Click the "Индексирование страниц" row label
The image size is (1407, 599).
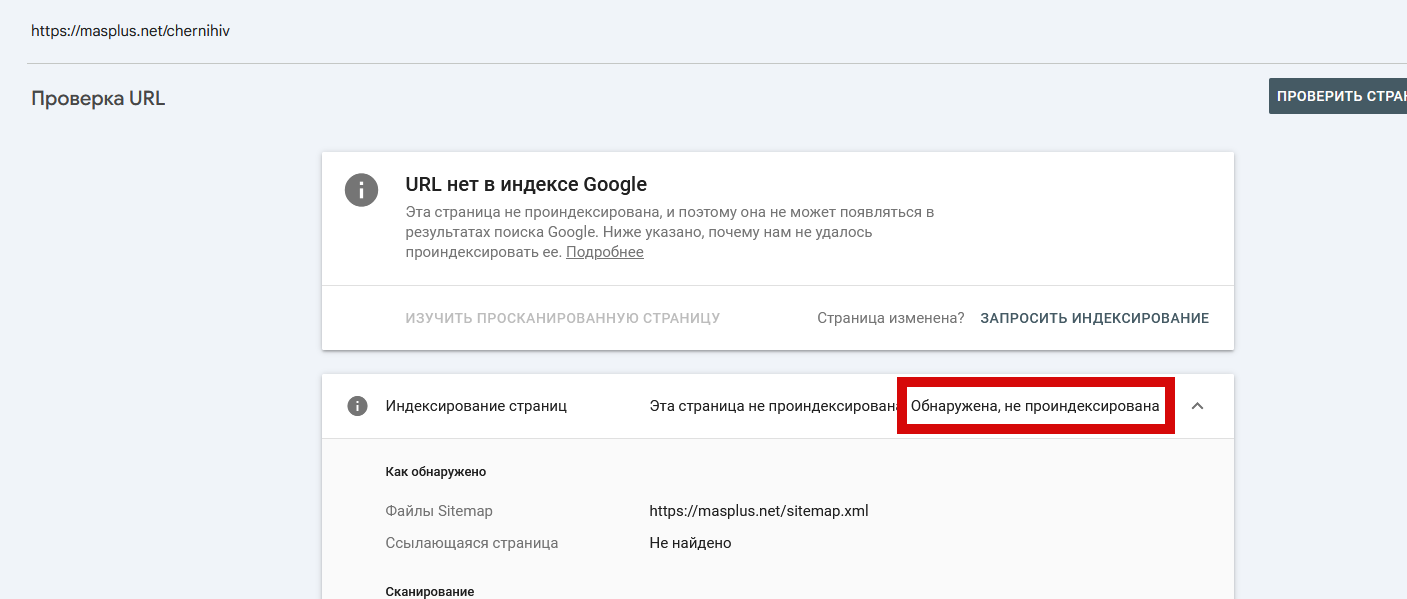pyautogui.click(x=476, y=406)
